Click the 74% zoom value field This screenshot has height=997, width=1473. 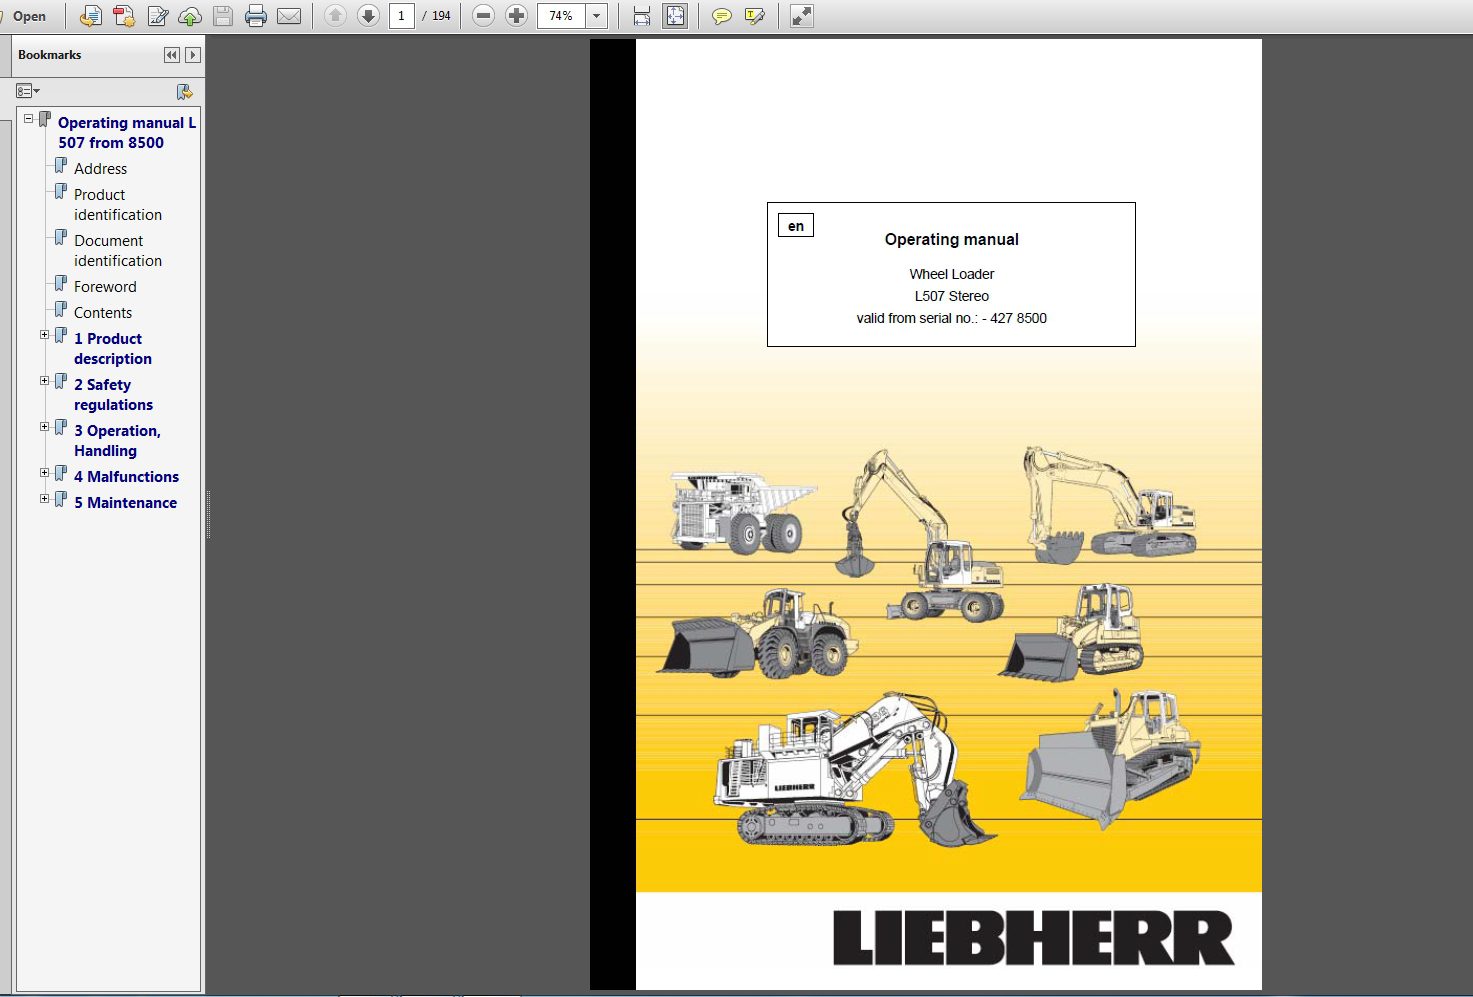click(561, 16)
